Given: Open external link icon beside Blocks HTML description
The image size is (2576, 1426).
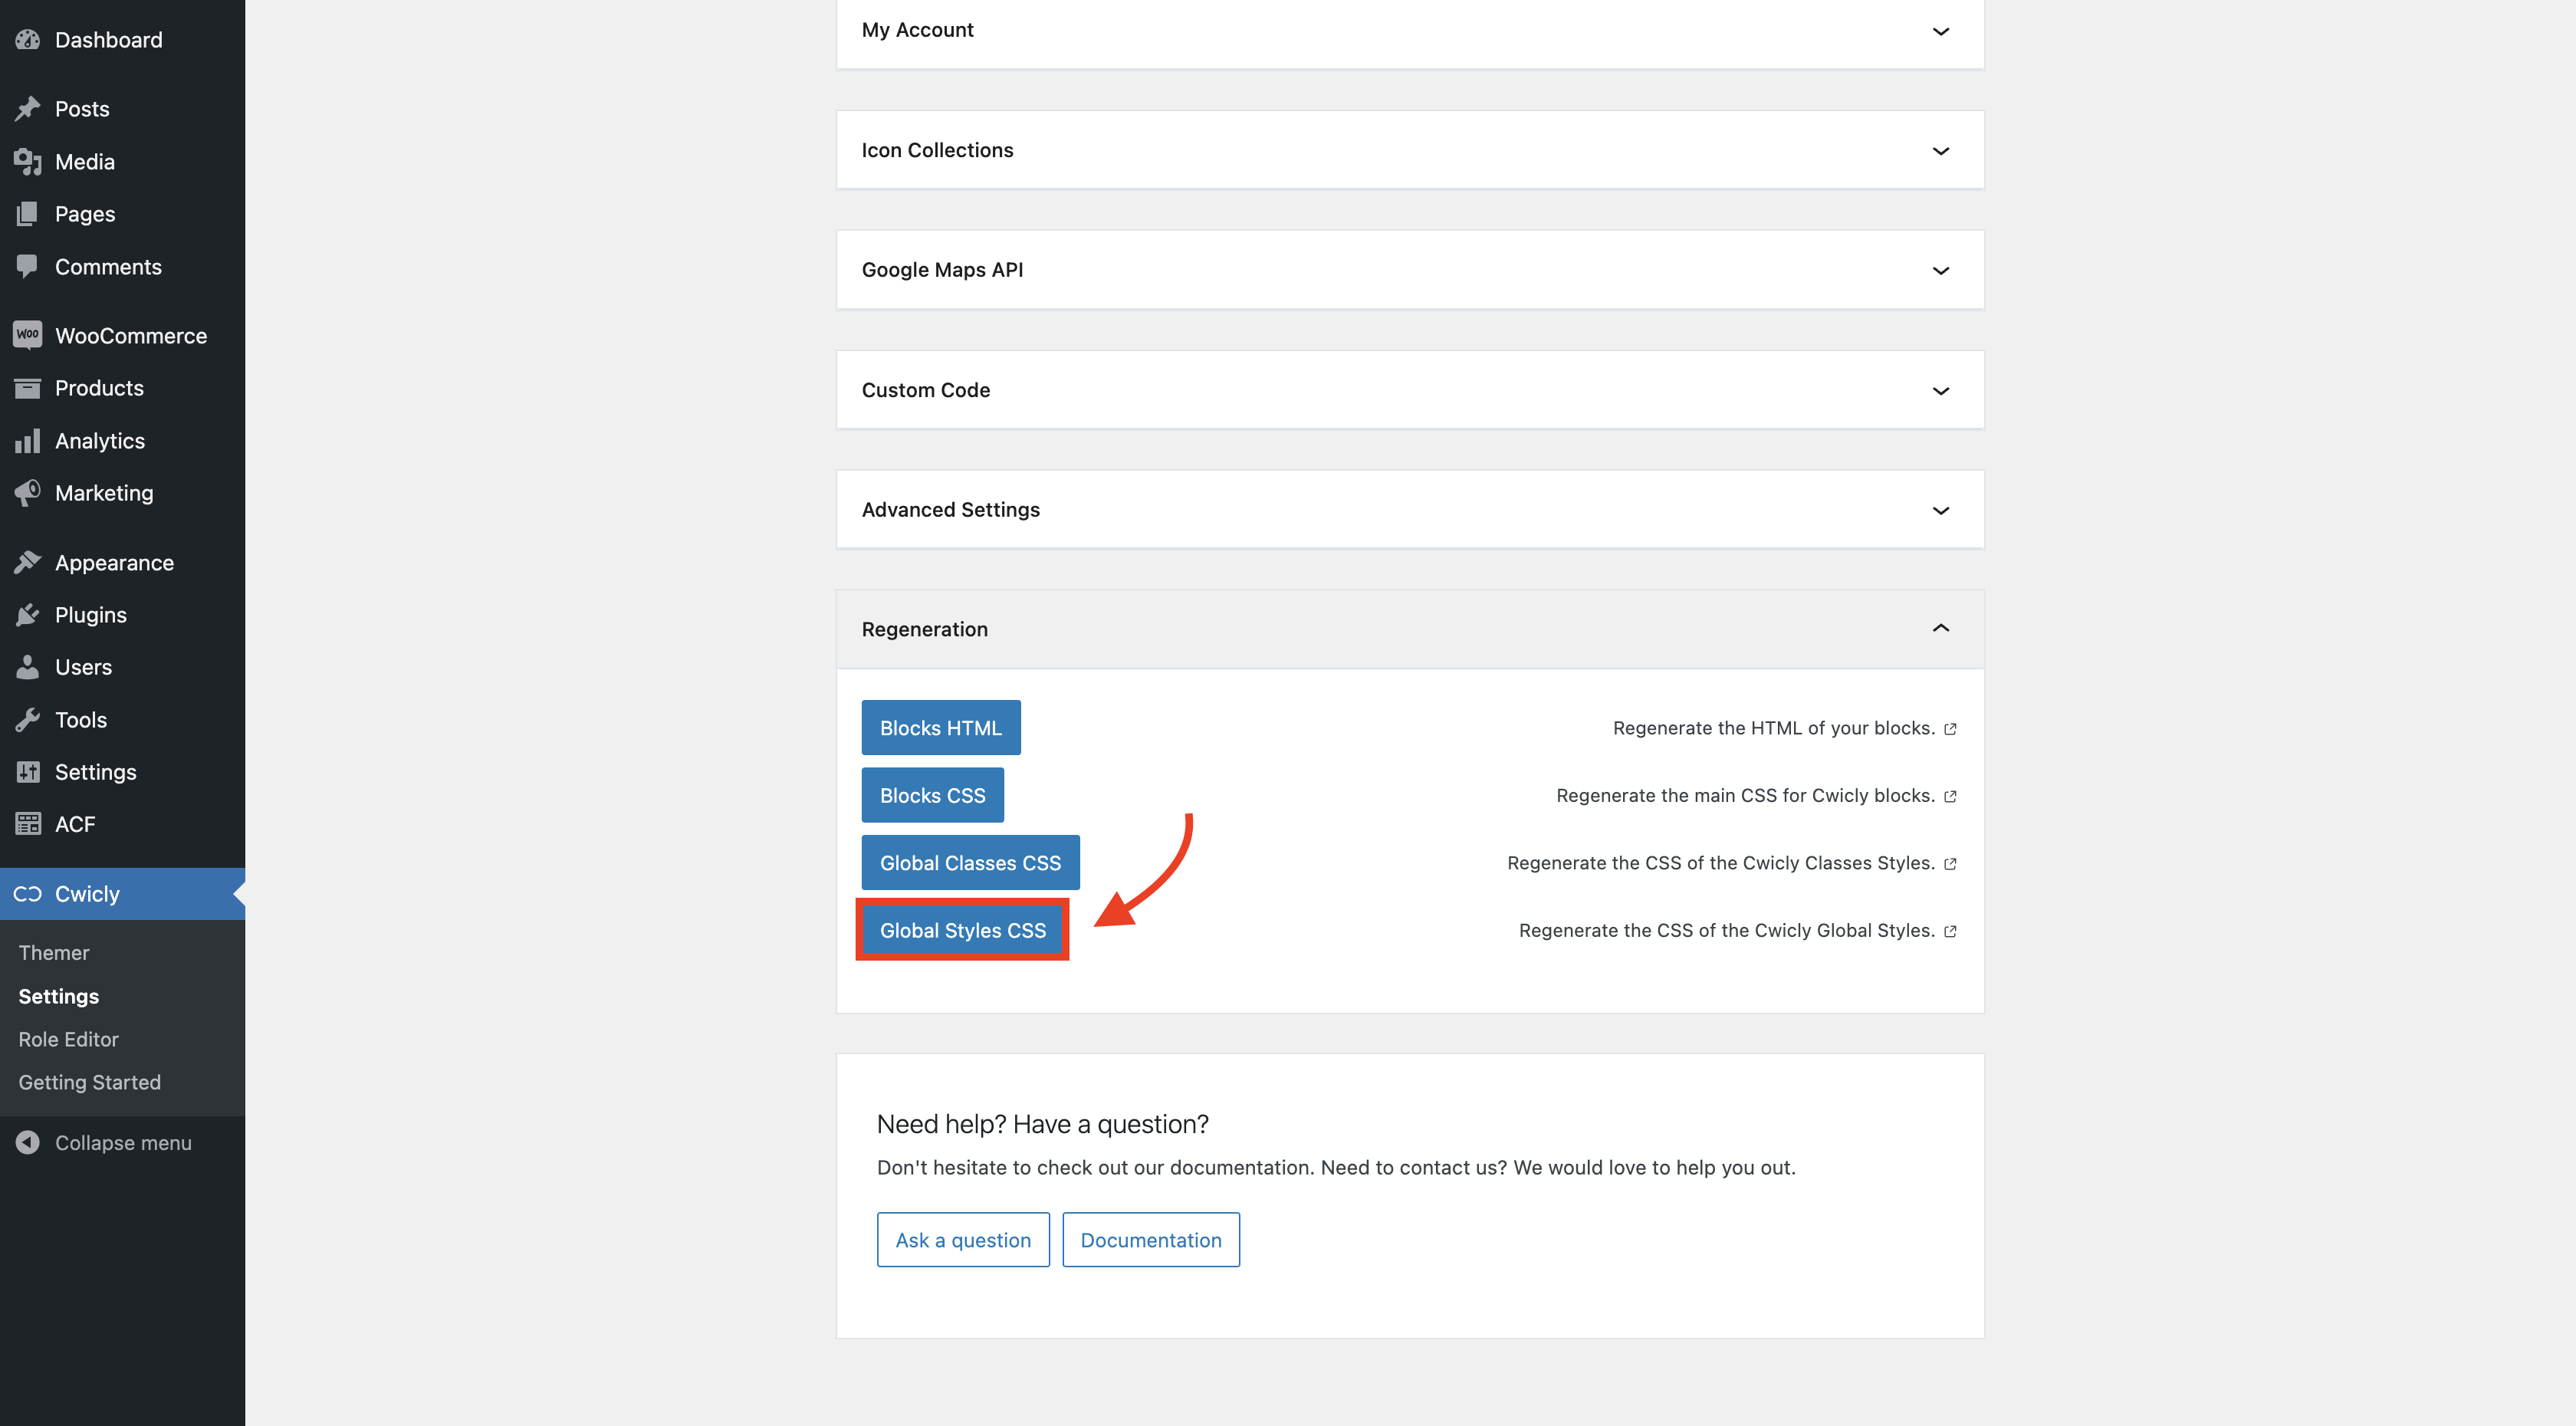Looking at the screenshot, I should click(x=1950, y=729).
